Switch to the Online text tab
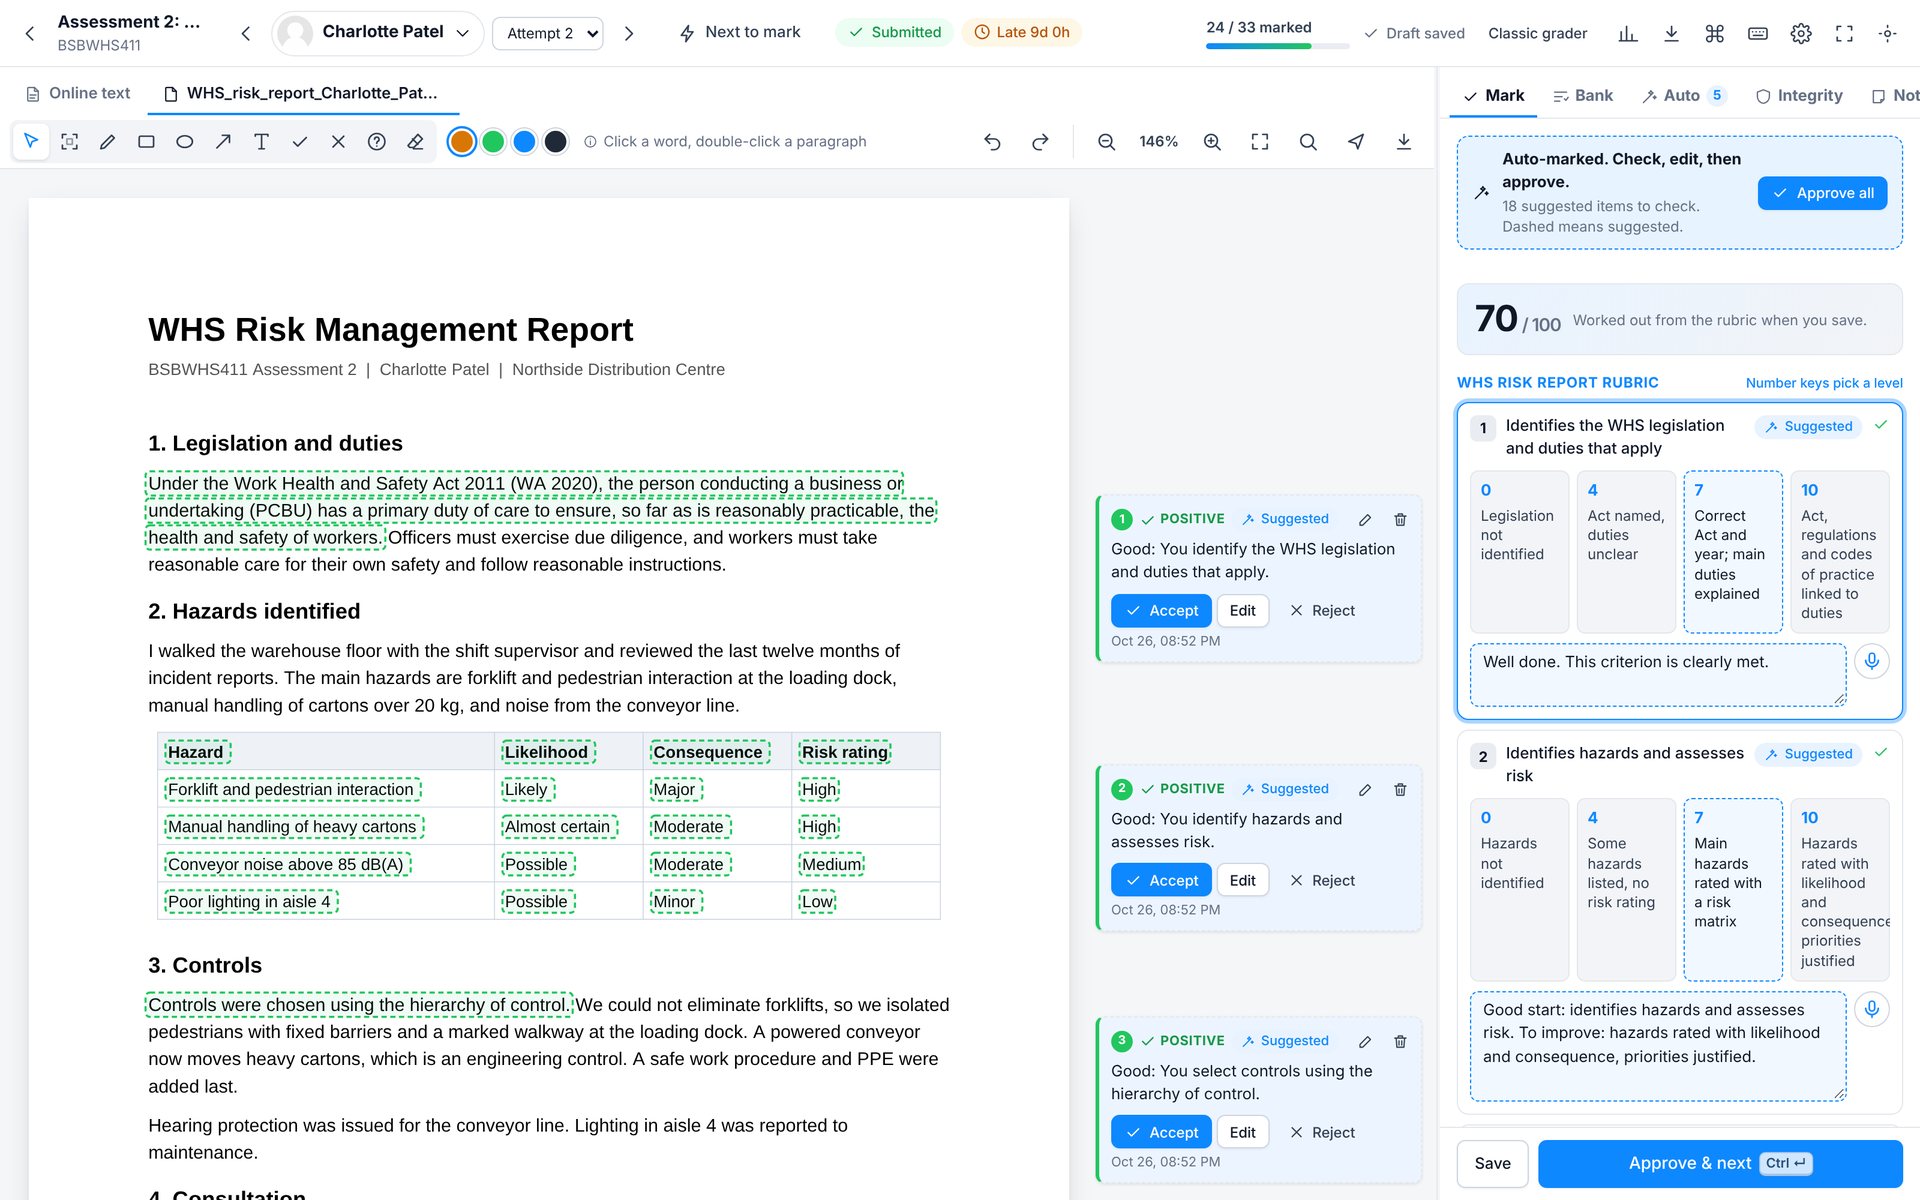The image size is (1920, 1200). [78, 93]
